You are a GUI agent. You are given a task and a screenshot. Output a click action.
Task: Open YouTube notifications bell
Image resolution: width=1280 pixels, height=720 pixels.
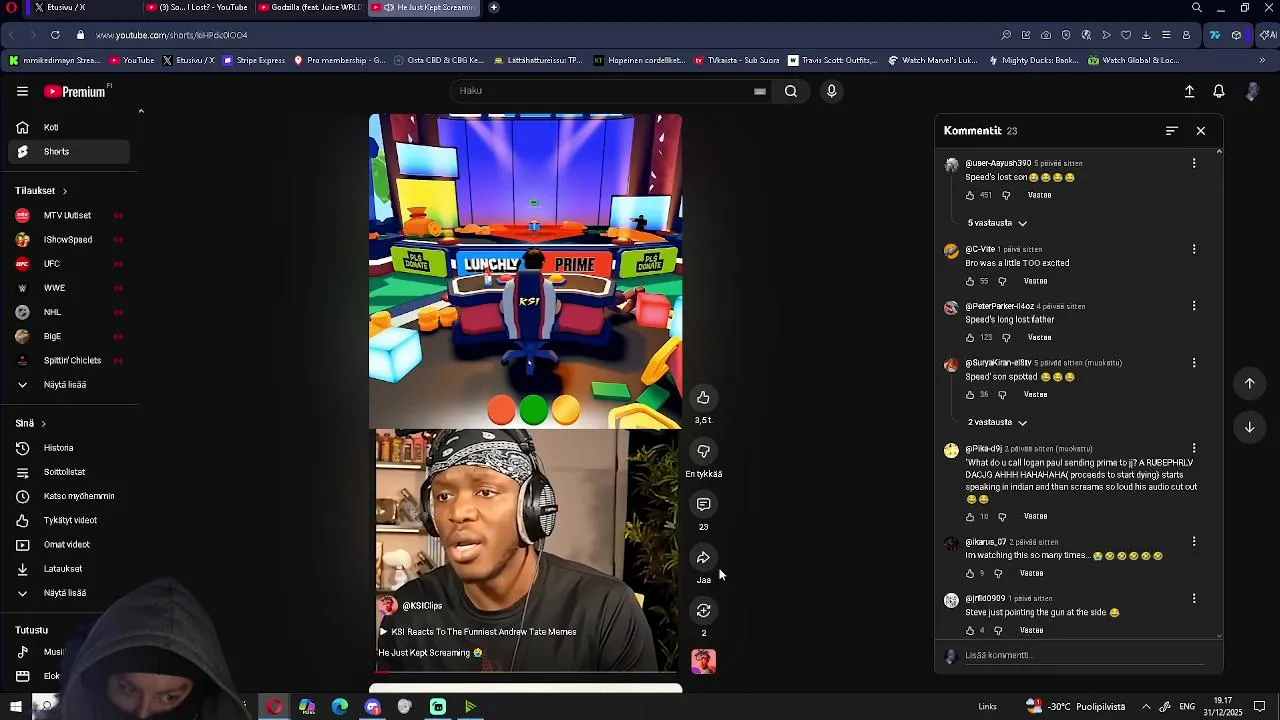coord(1219,91)
